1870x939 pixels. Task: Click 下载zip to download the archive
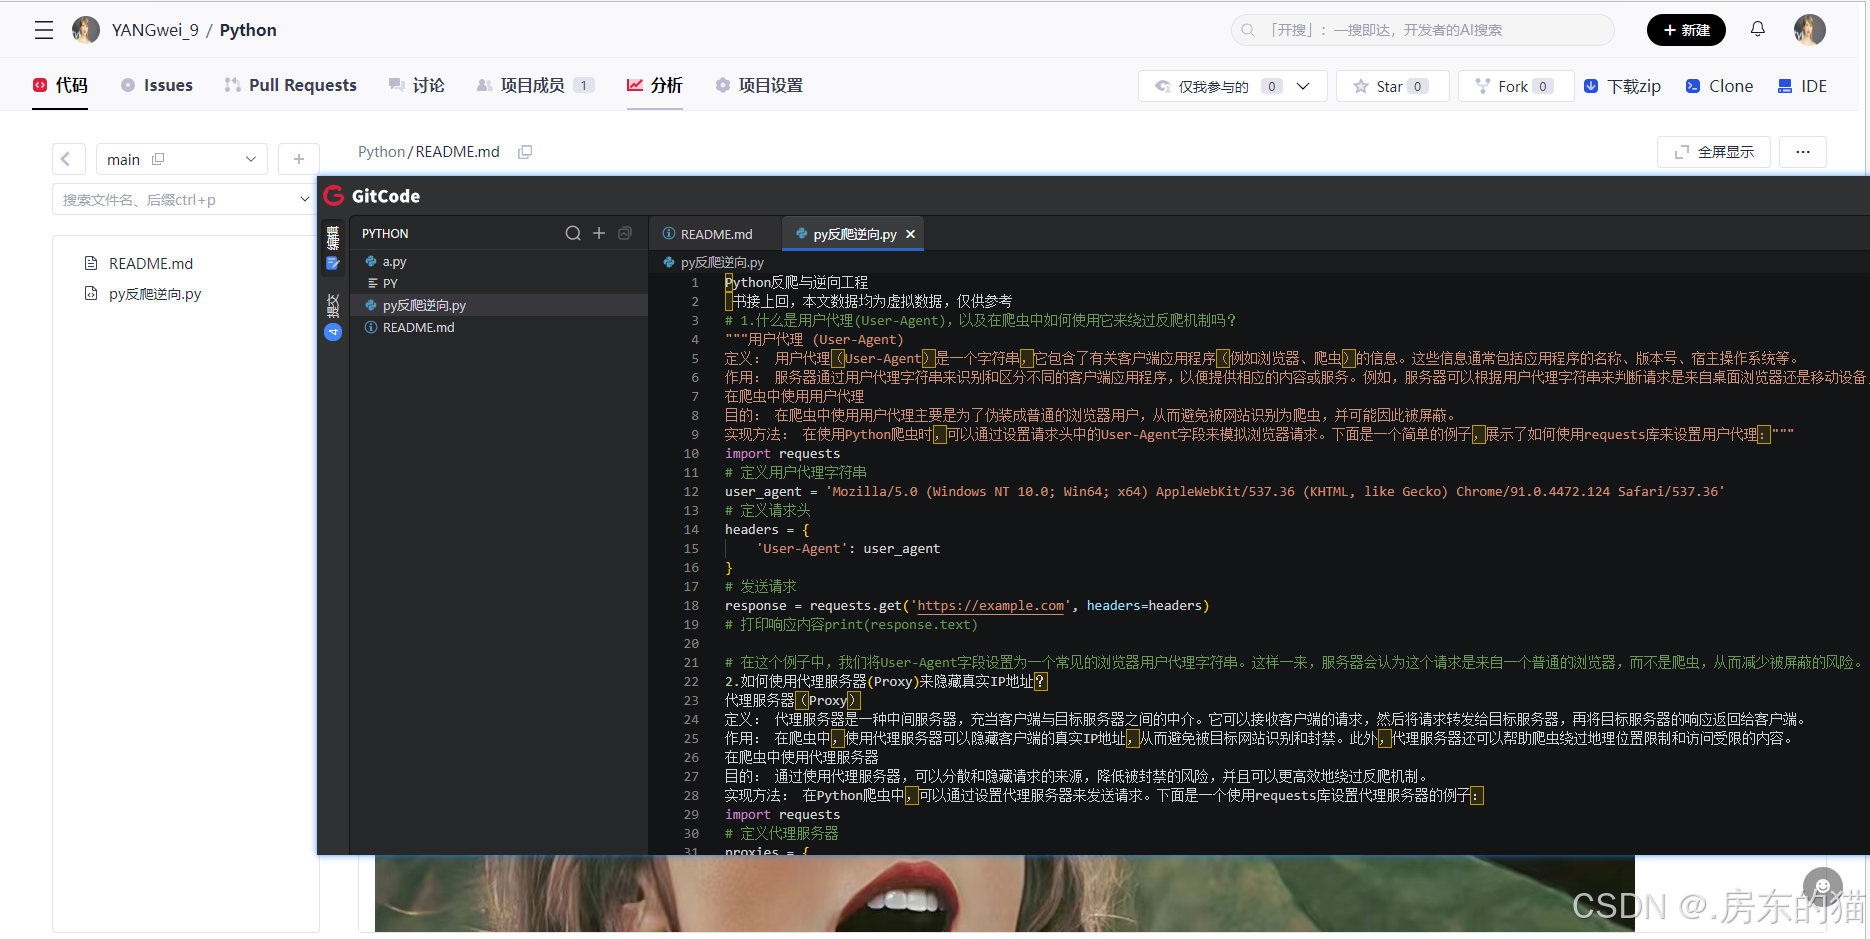(x=1622, y=86)
